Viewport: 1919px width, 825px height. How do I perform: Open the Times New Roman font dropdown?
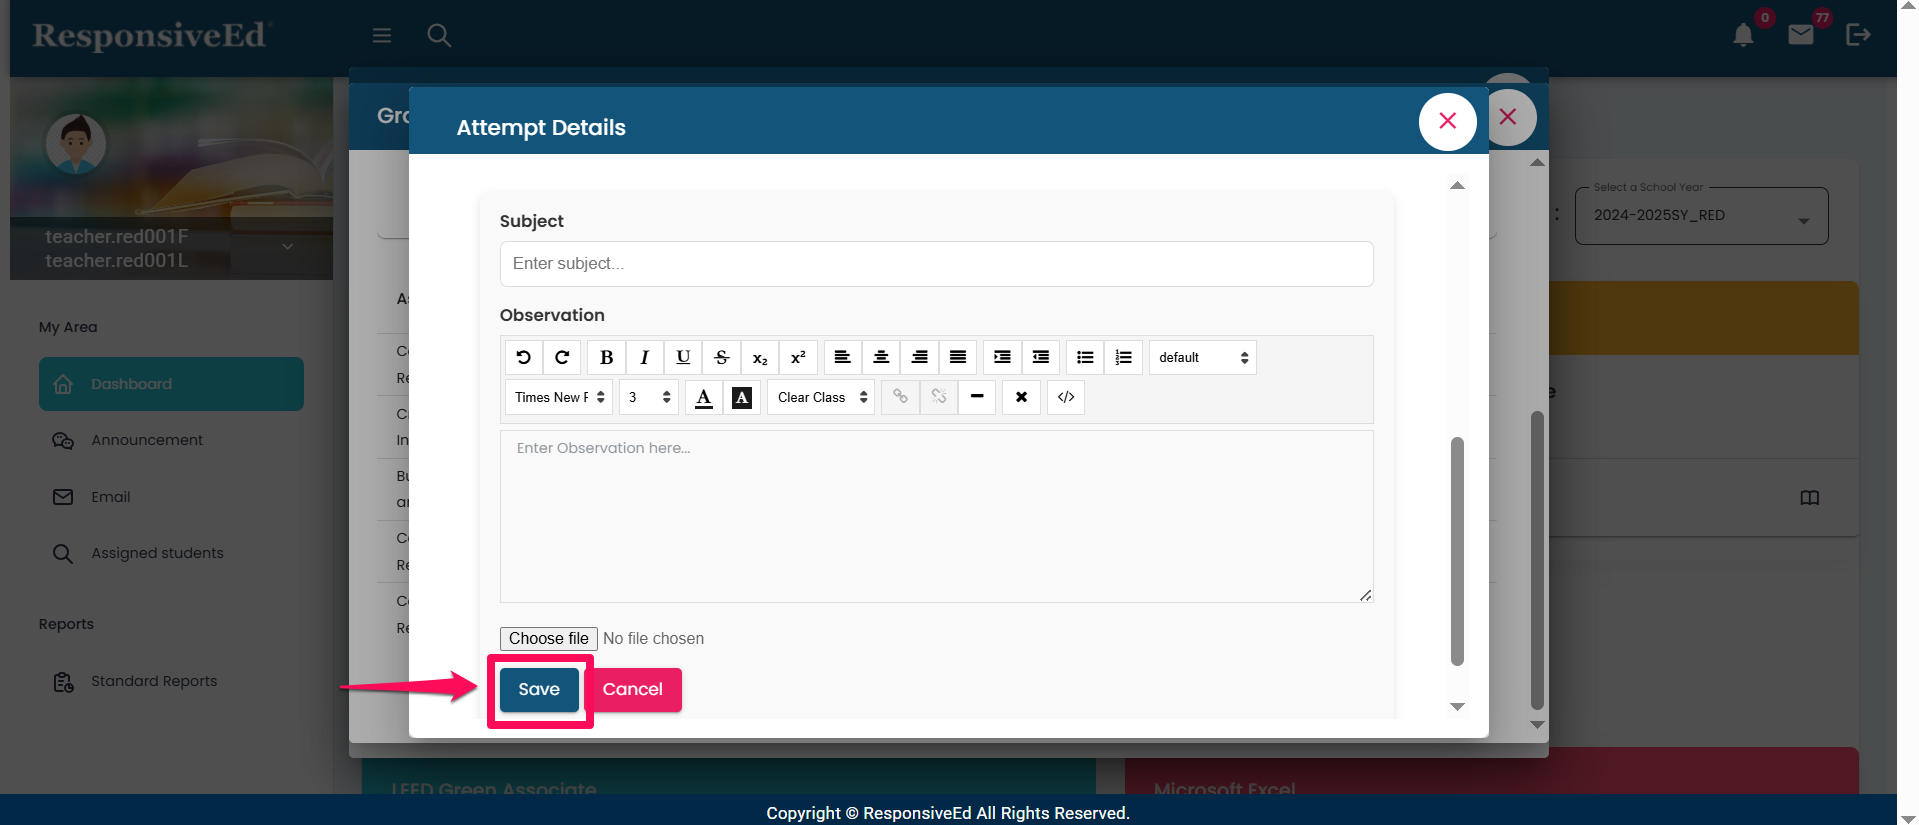coord(559,397)
